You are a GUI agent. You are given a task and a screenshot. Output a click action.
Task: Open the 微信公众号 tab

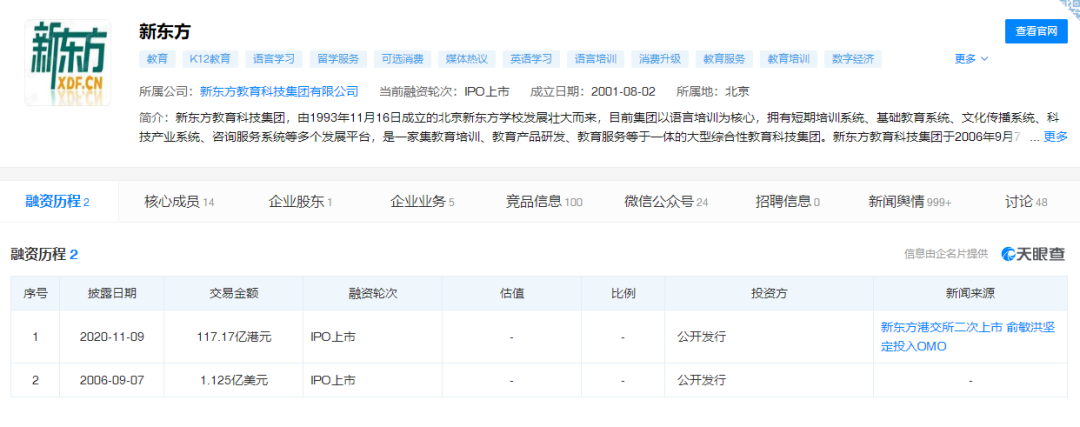(666, 202)
